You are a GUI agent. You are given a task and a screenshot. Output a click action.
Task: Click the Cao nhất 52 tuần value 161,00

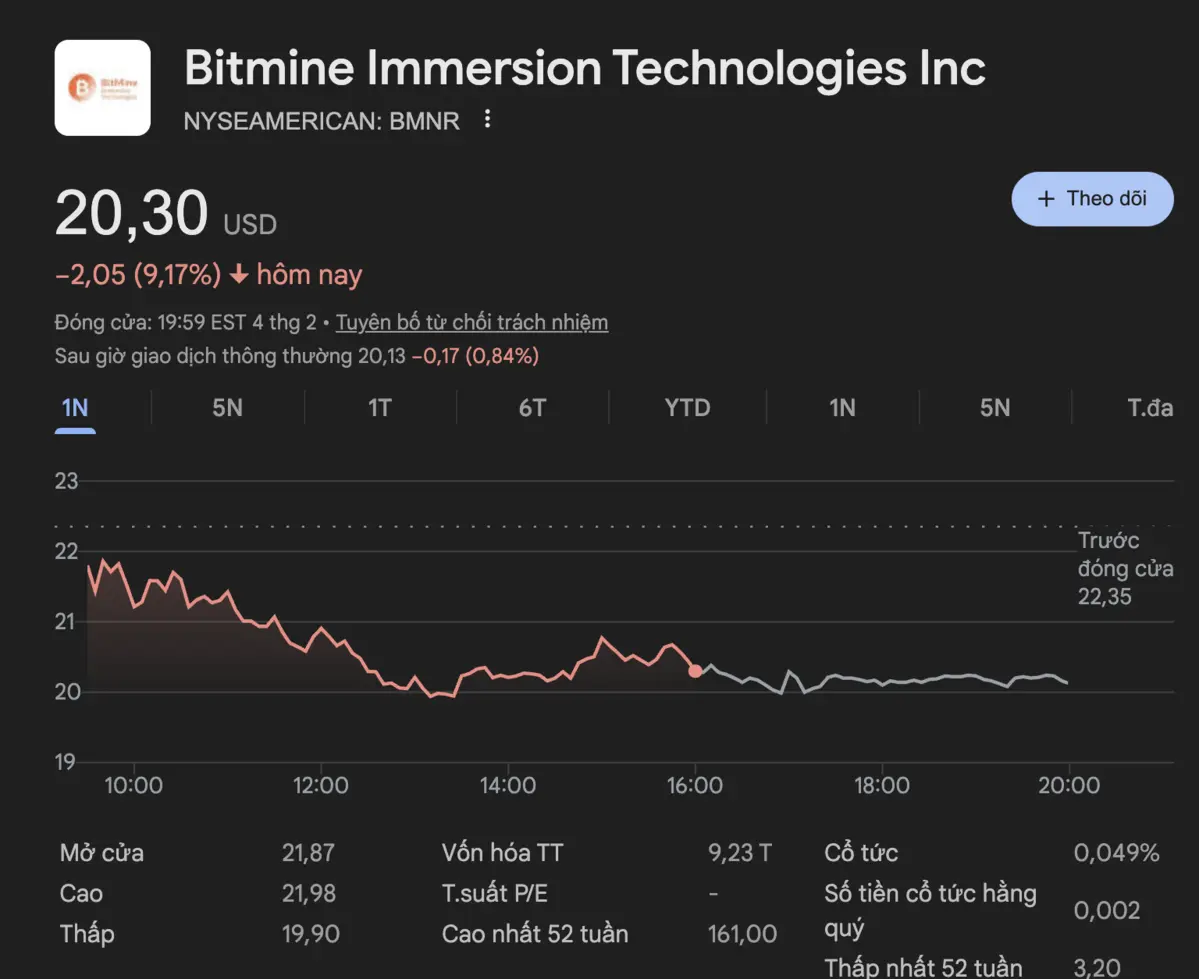[740, 934]
